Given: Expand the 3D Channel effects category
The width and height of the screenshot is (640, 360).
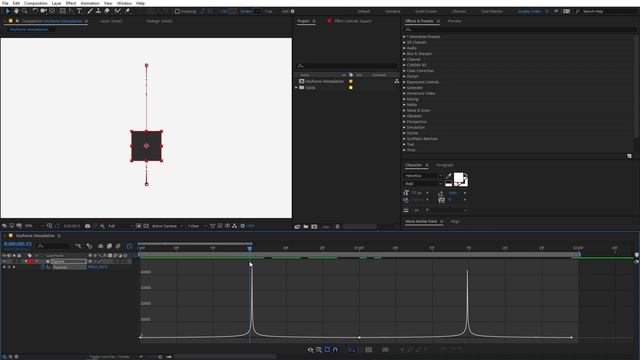Looking at the screenshot, I should 404,42.
